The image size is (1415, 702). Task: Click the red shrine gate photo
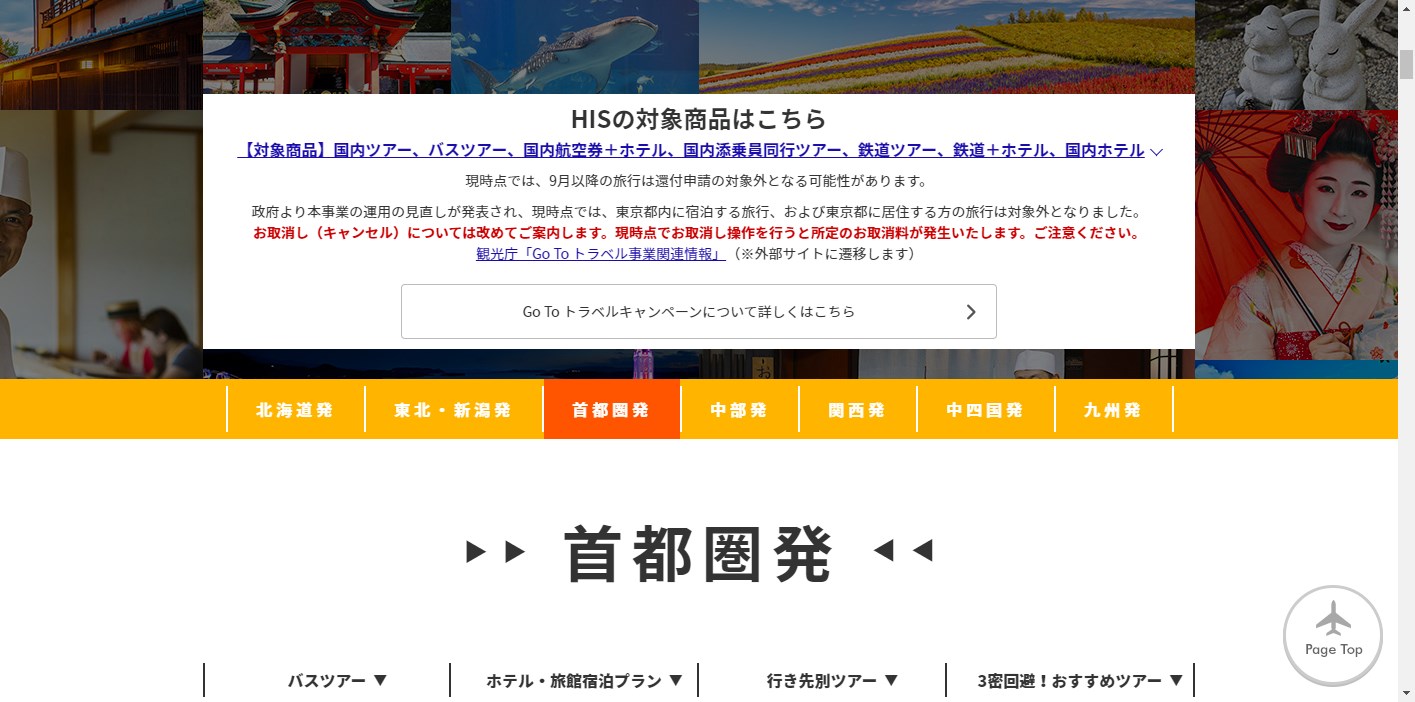click(x=327, y=47)
